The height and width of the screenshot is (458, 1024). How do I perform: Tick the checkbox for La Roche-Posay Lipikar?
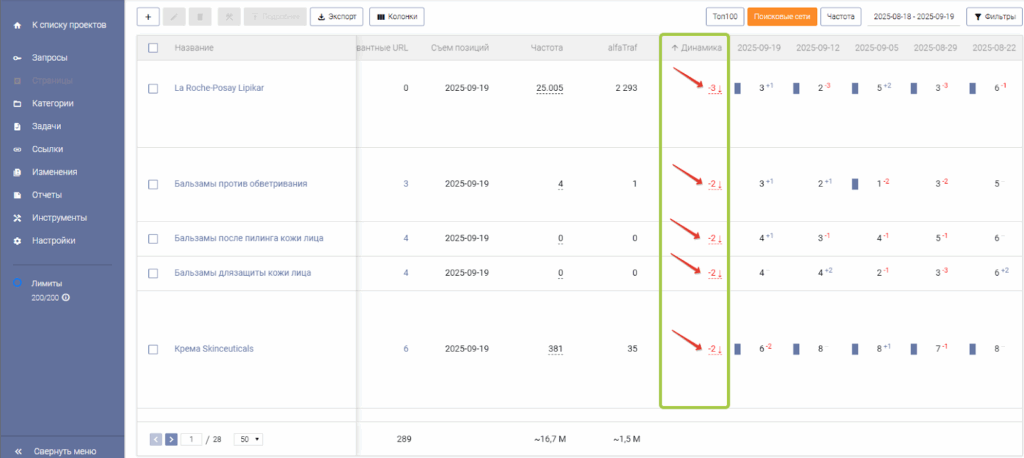(x=153, y=88)
